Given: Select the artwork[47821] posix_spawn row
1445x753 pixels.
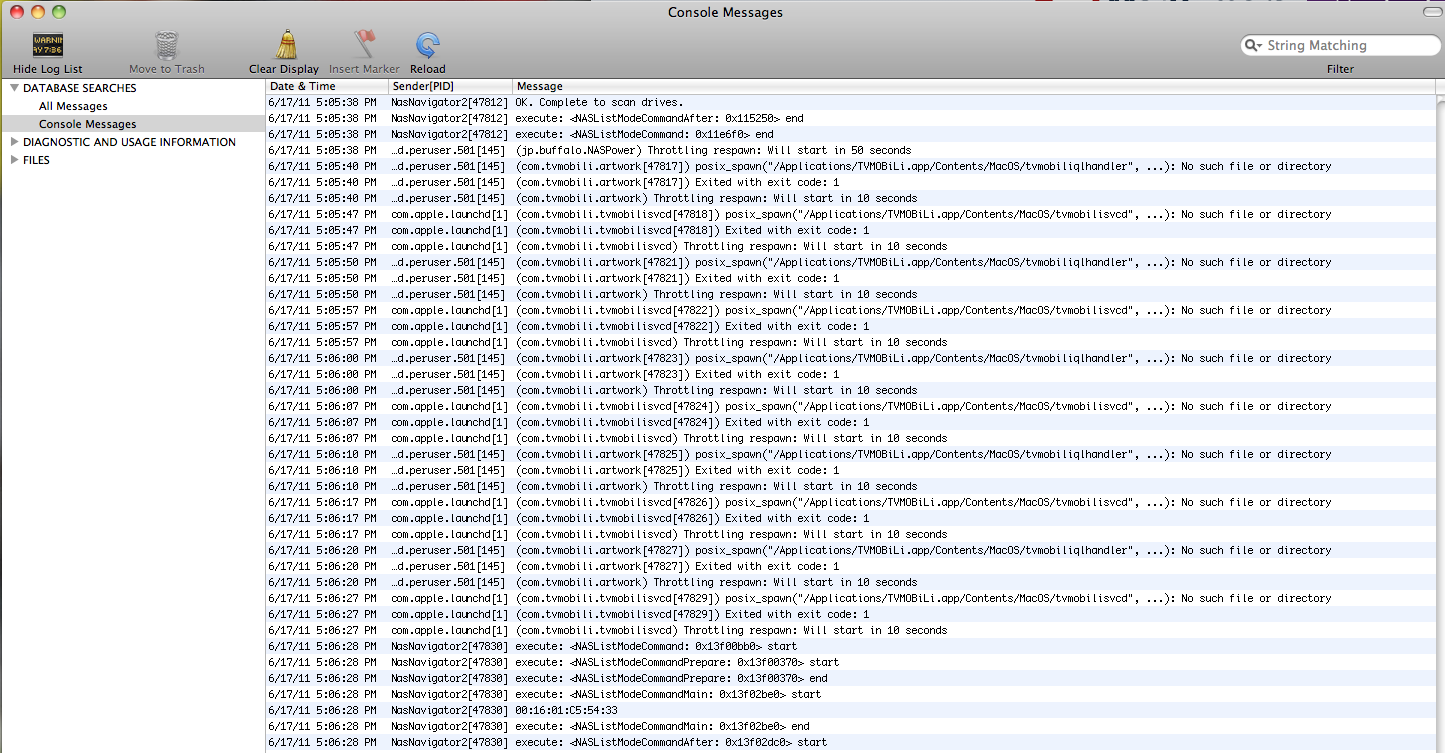Looking at the screenshot, I should [x=850, y=262].
